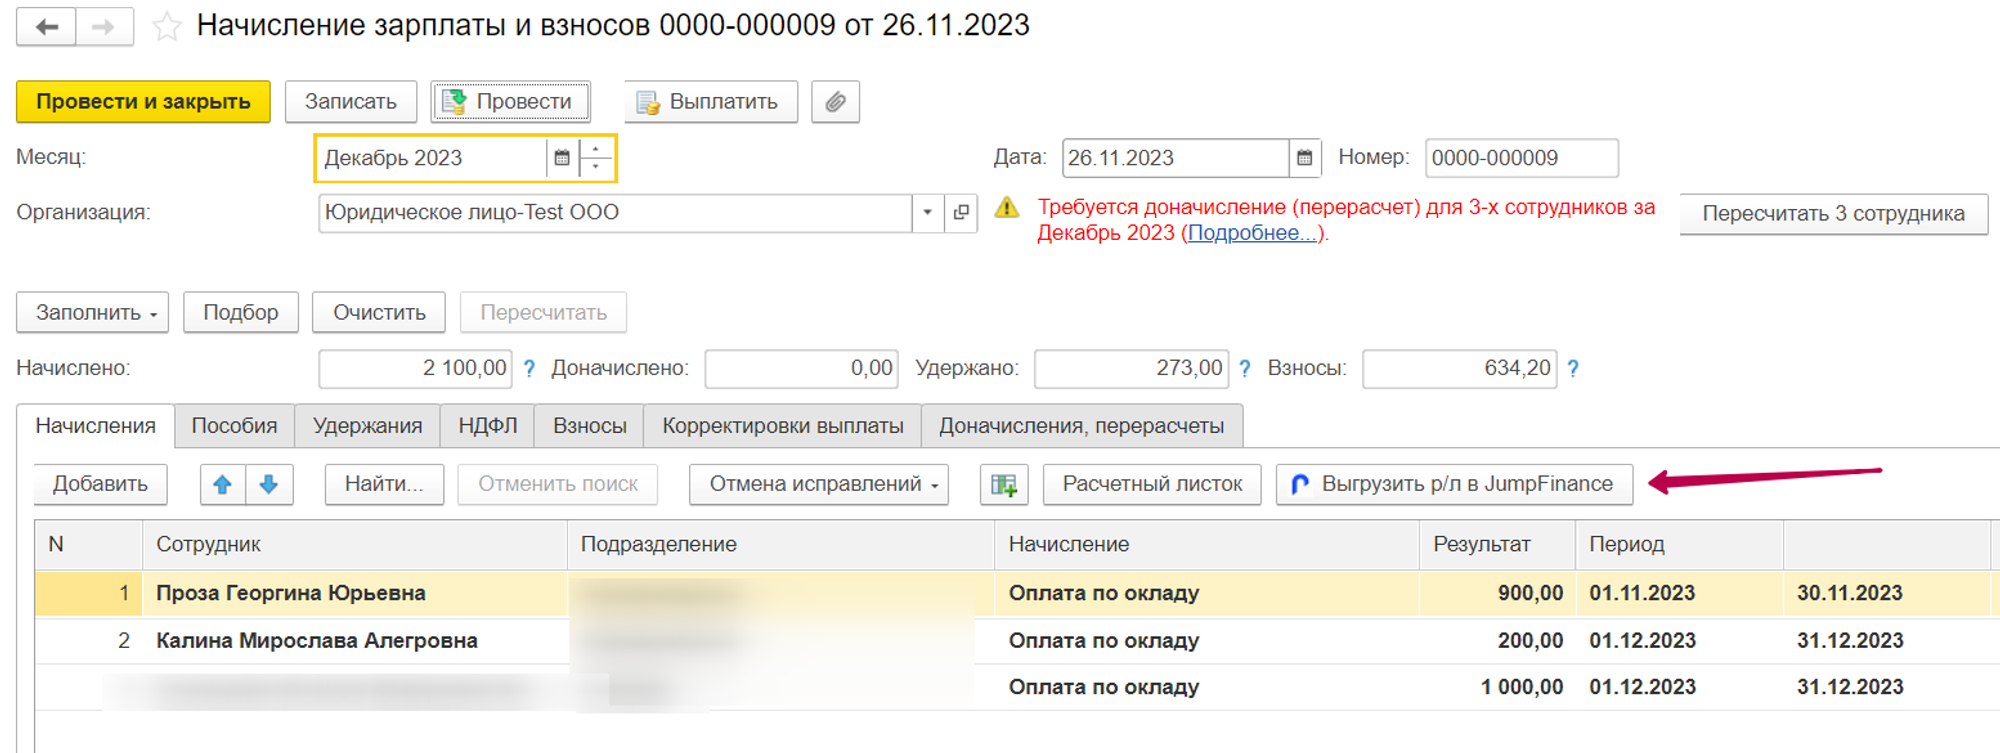Image resolution: width=2000 pixels, height=753 pixels.
Task: Click the forward navigation arrow
Action: coord(103,27)
